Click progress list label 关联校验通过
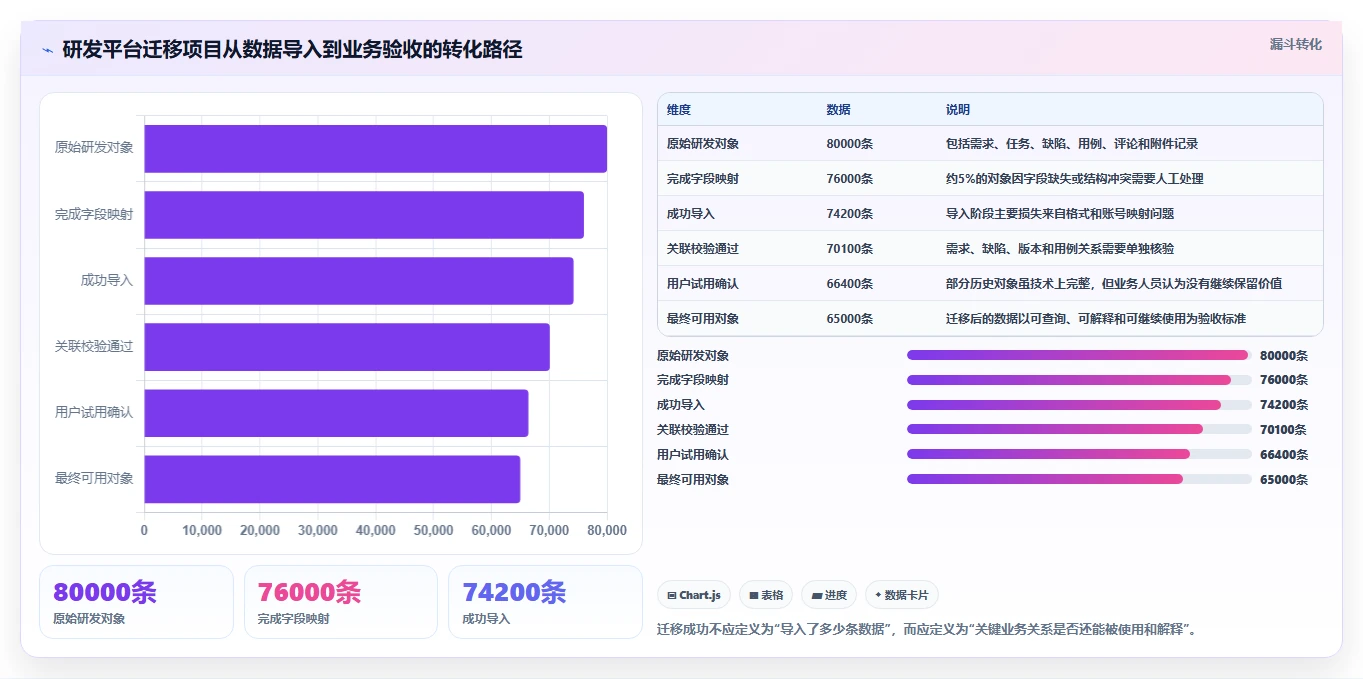This screenshot has height=679, width=1363. (693, 430)
